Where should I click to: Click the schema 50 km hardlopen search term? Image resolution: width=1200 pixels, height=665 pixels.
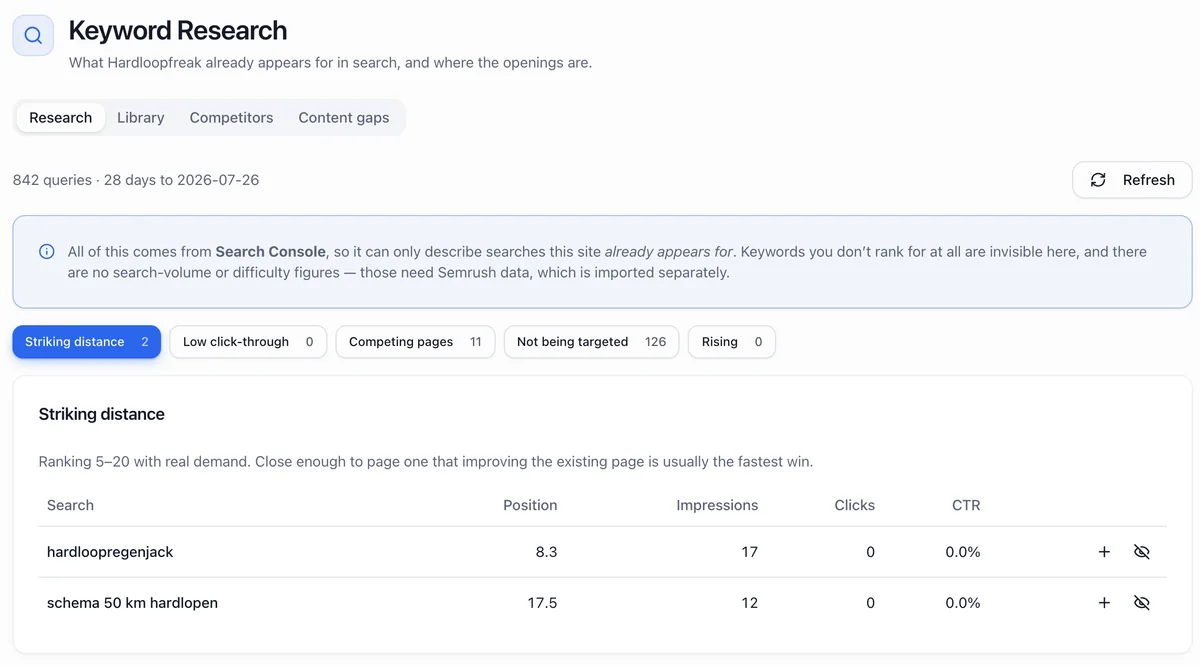(132, 603)
